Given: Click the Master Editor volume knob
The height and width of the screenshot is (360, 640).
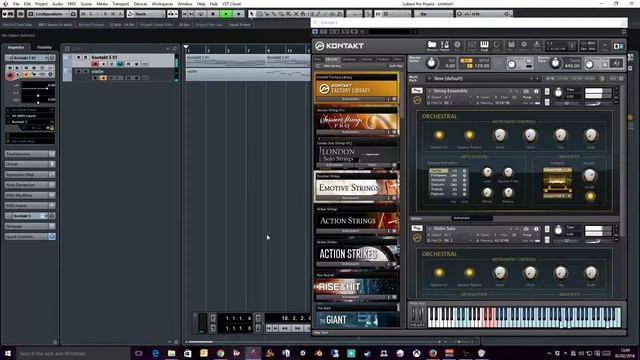Looking at the screenshot, I should pyautogui.click(x=431, y=63).
